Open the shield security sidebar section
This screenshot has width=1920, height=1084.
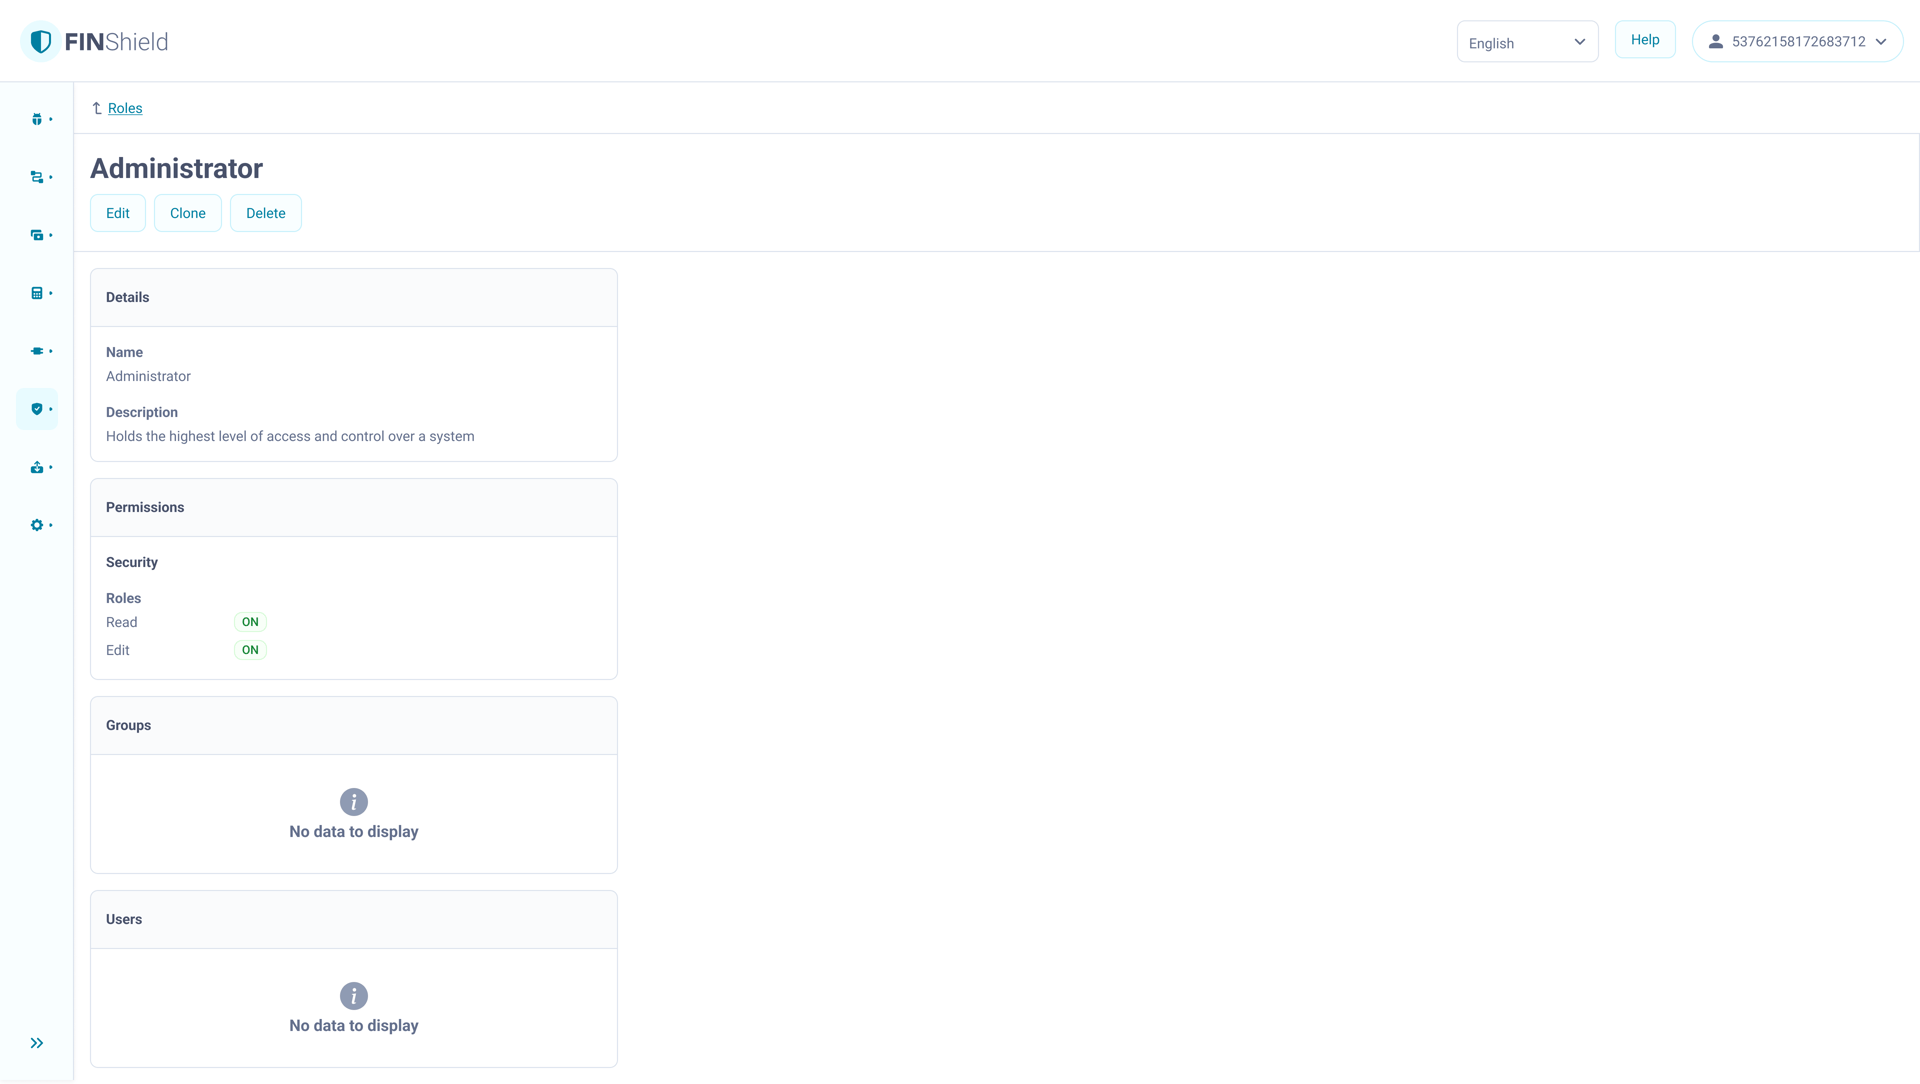(x=37, y=409)
